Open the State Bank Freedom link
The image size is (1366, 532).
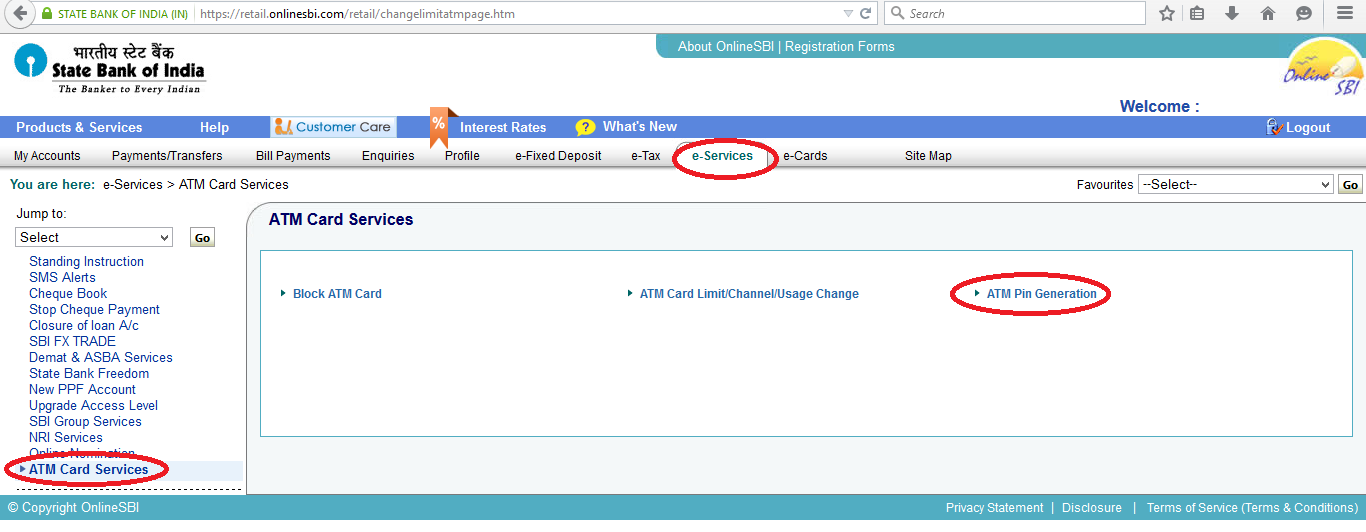(x=89, y=374)
